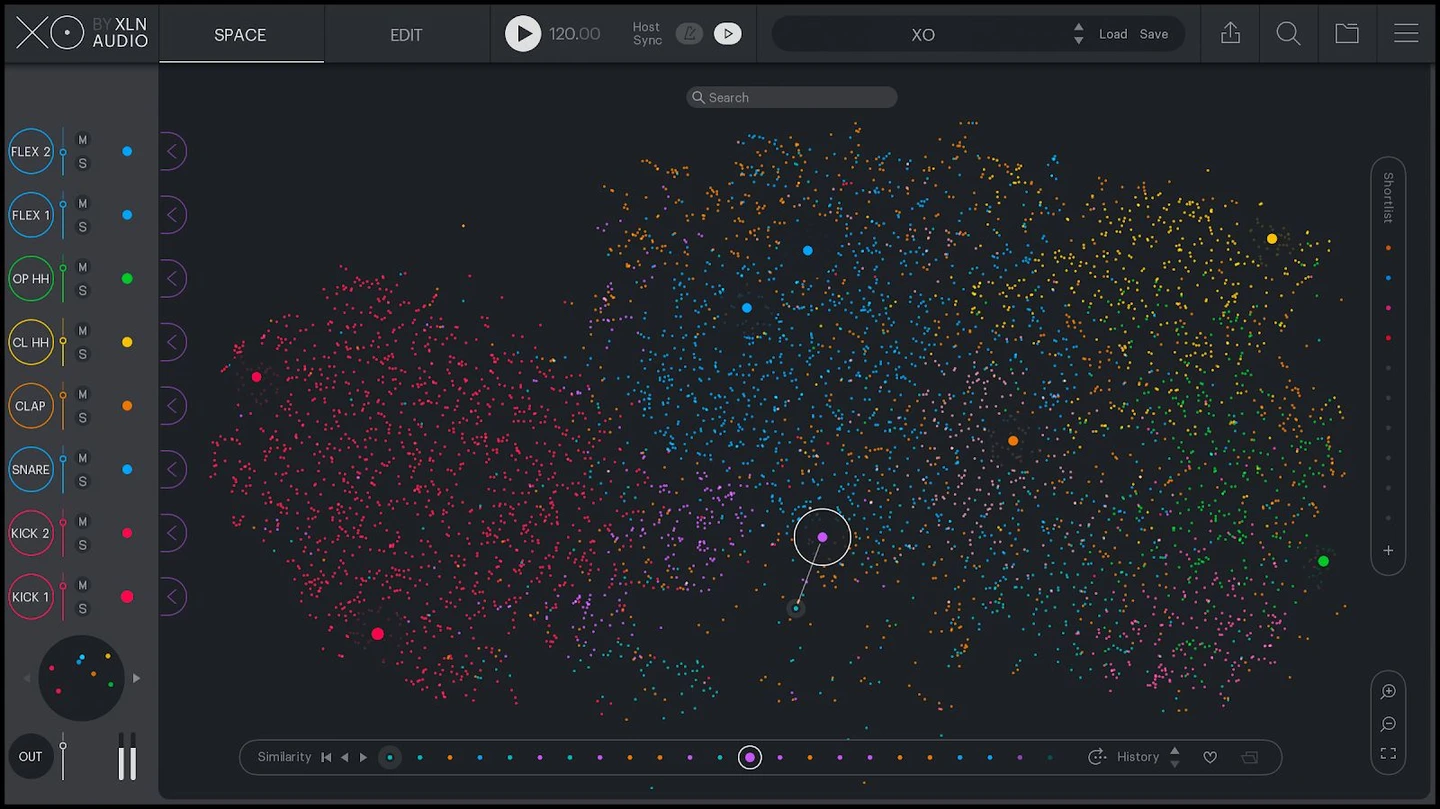
Task: Solo the CLAP channel
Action: click(83, 418)
